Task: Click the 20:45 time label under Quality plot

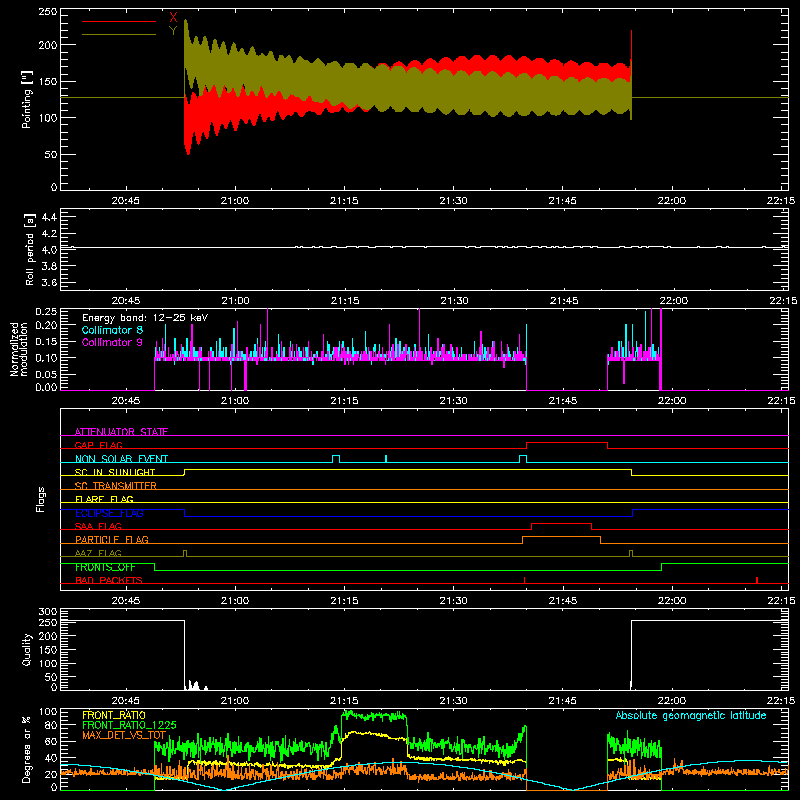Action: [x=126, y=701]
